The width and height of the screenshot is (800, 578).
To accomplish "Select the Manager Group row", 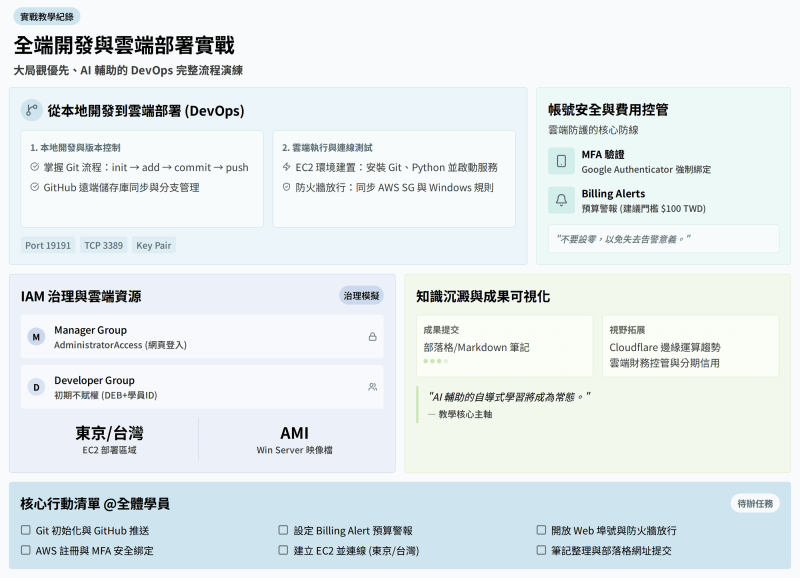I will point(202,337).
